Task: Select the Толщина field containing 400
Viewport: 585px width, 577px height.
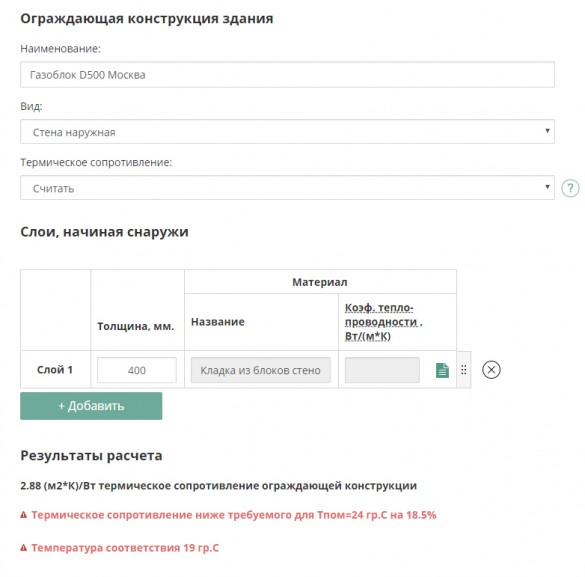Action: (x=137, y=370)
